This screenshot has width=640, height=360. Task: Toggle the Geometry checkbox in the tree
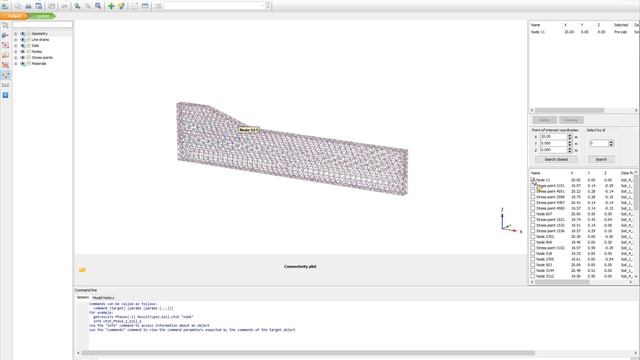point(29,34)
